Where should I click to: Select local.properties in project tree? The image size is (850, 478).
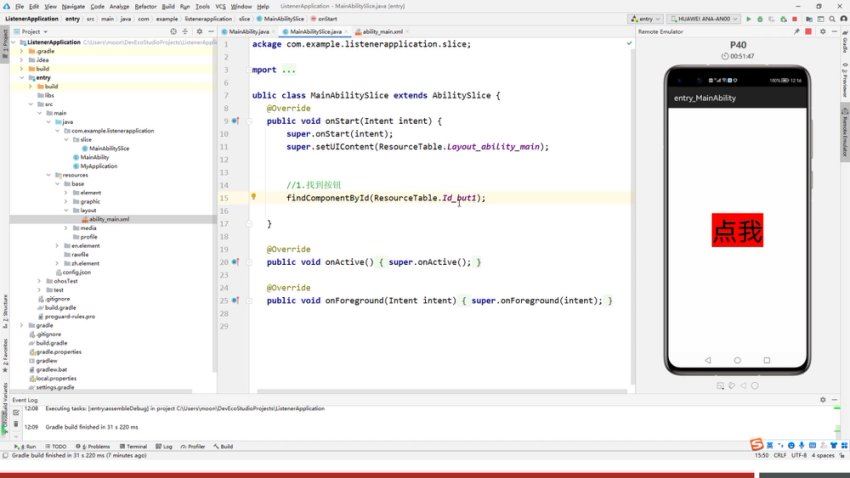[56, 379]
